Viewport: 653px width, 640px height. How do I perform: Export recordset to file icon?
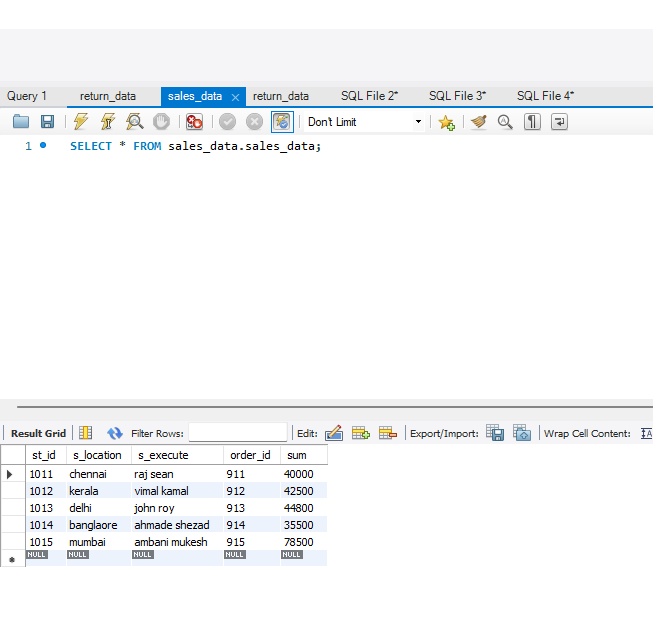coord(495,433)
